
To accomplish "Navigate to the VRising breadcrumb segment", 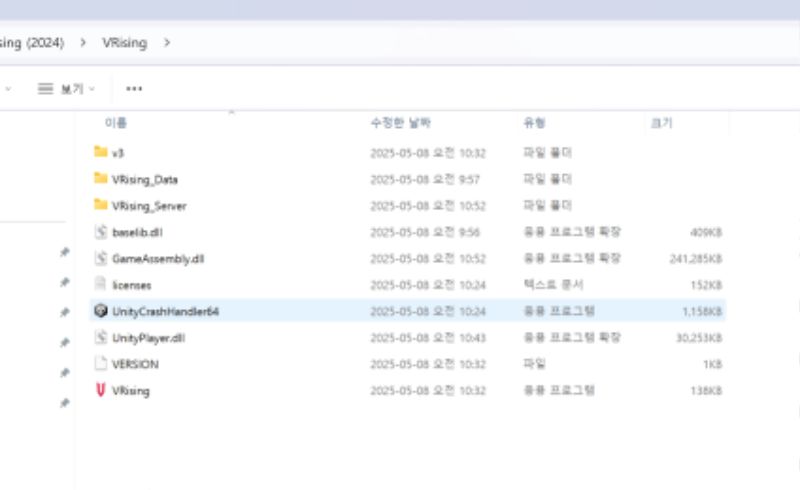I will point(124,43).
